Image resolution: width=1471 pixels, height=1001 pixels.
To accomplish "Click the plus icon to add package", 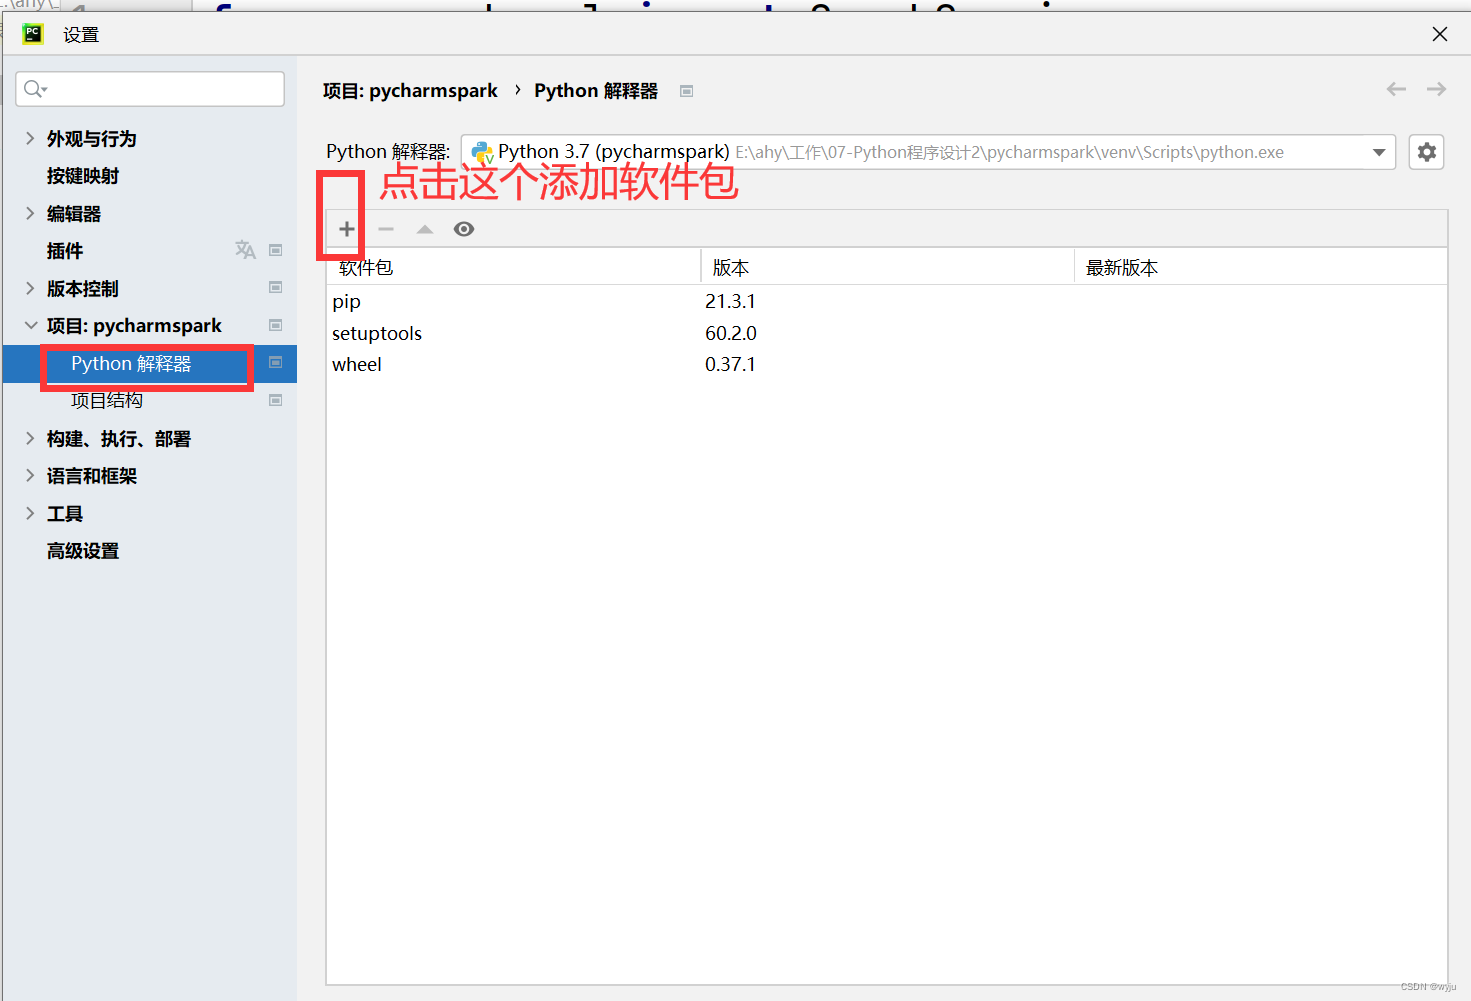I will [347, 229].
